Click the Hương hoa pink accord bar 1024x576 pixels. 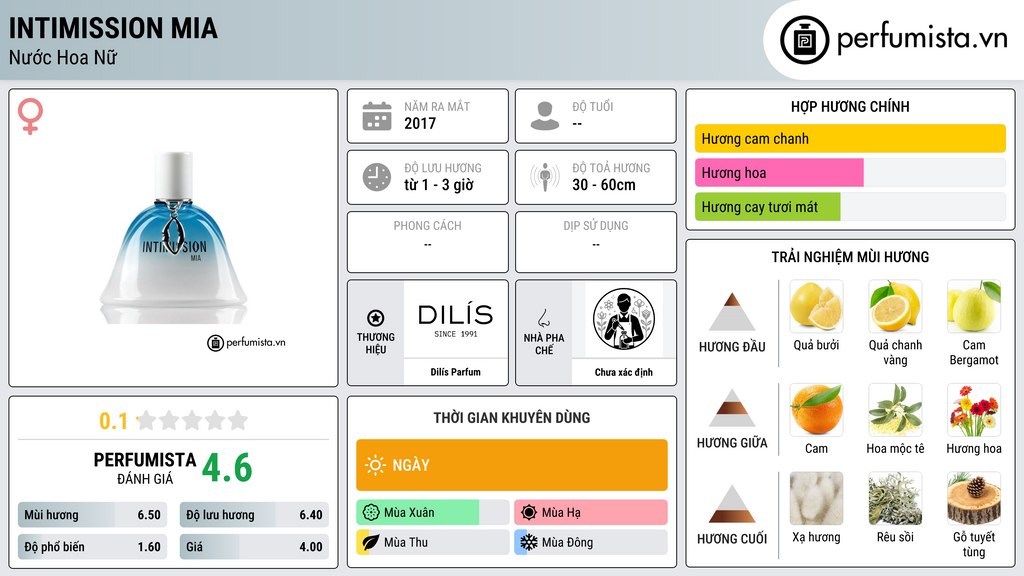779,172
